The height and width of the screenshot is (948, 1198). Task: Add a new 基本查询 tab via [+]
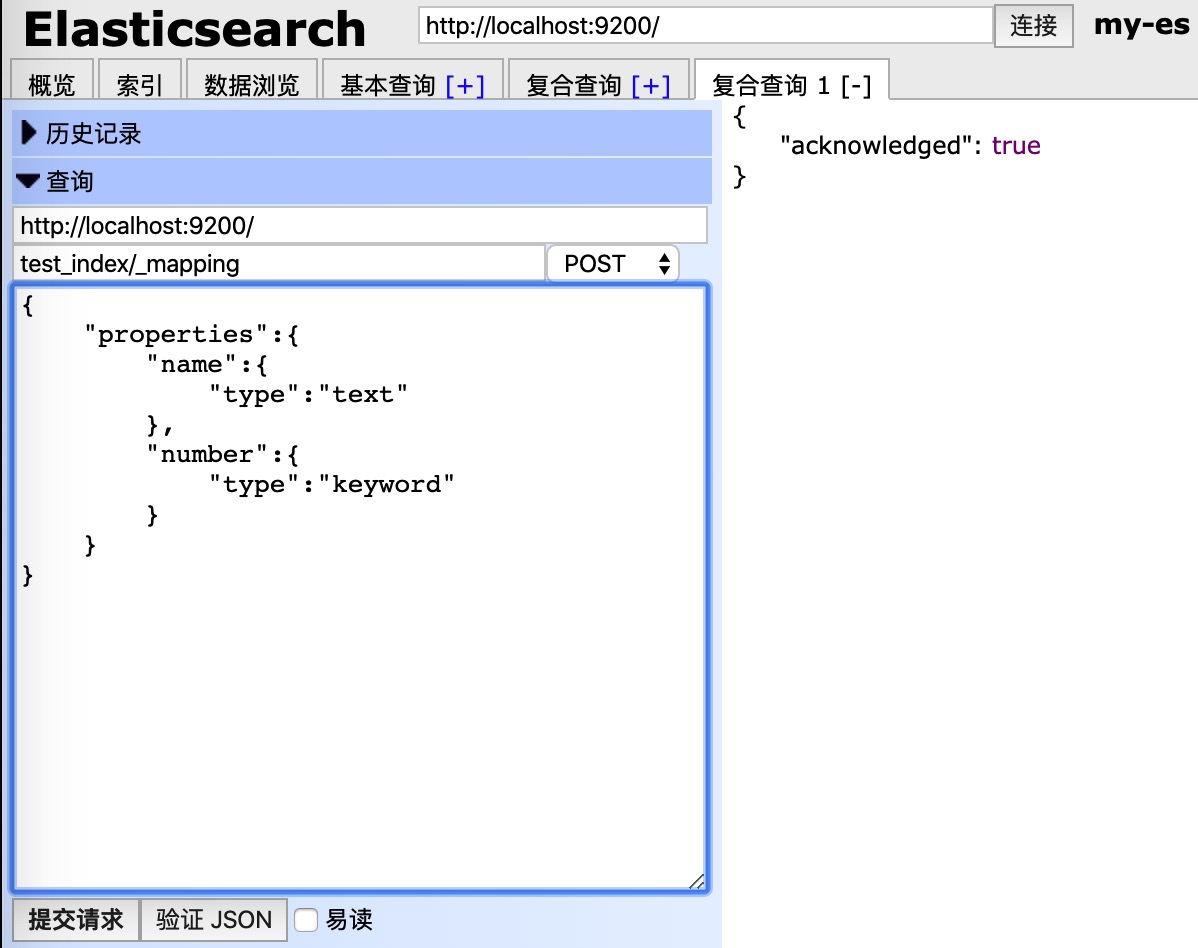point(465,86)
